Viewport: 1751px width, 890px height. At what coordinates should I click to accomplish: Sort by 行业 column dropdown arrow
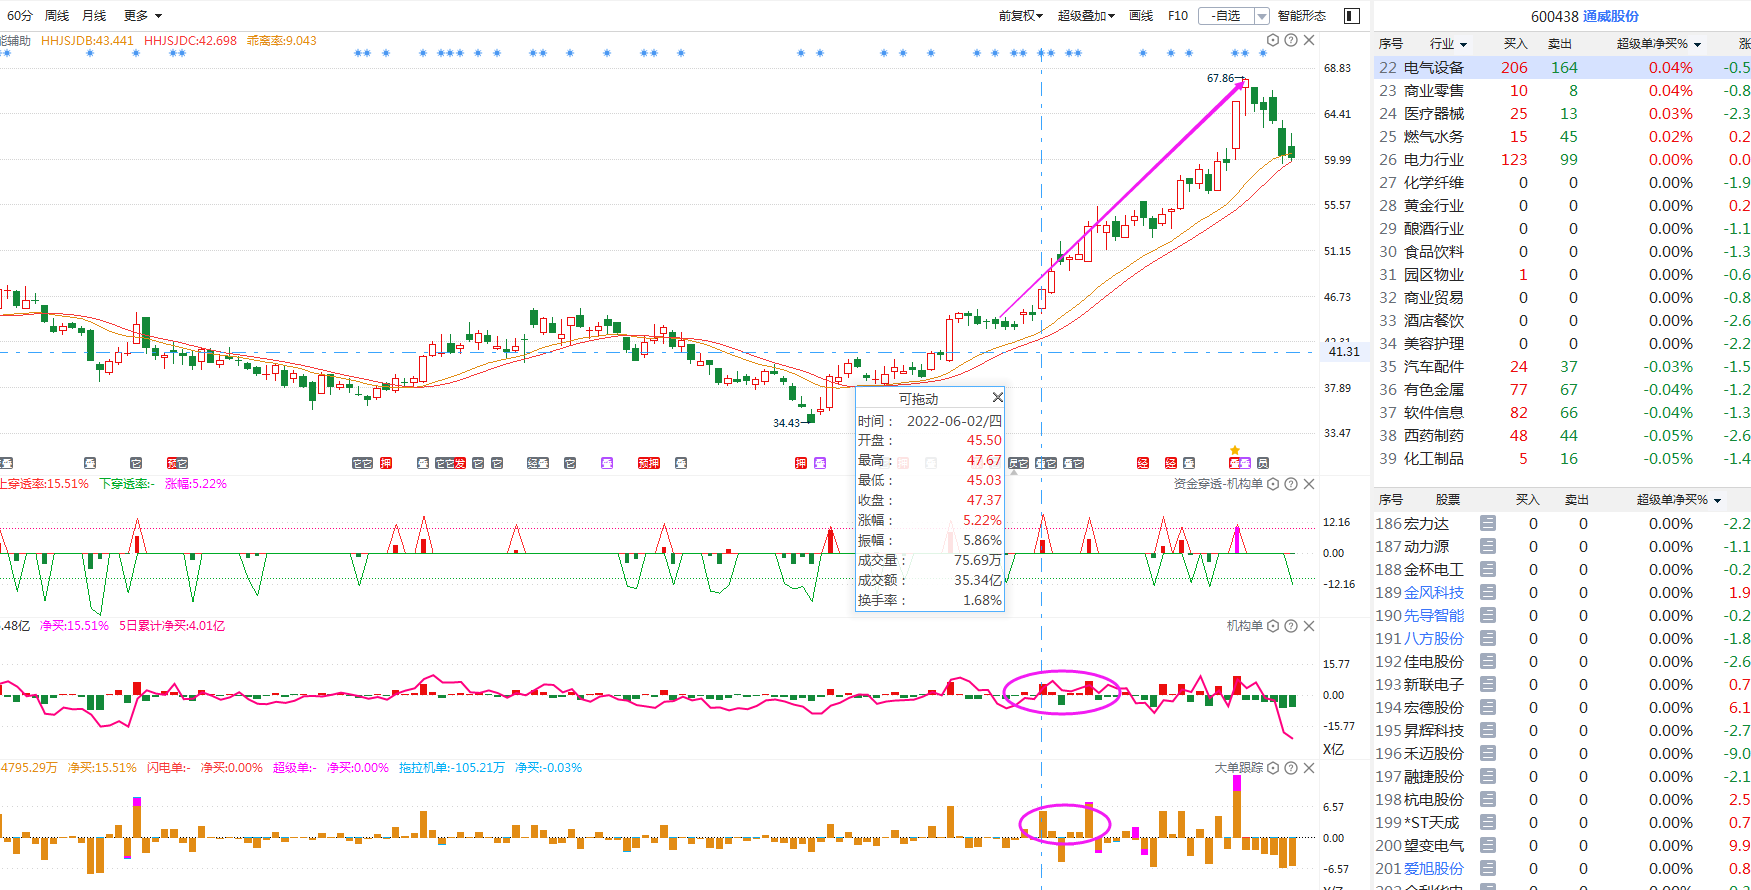tap(1464, 45)
